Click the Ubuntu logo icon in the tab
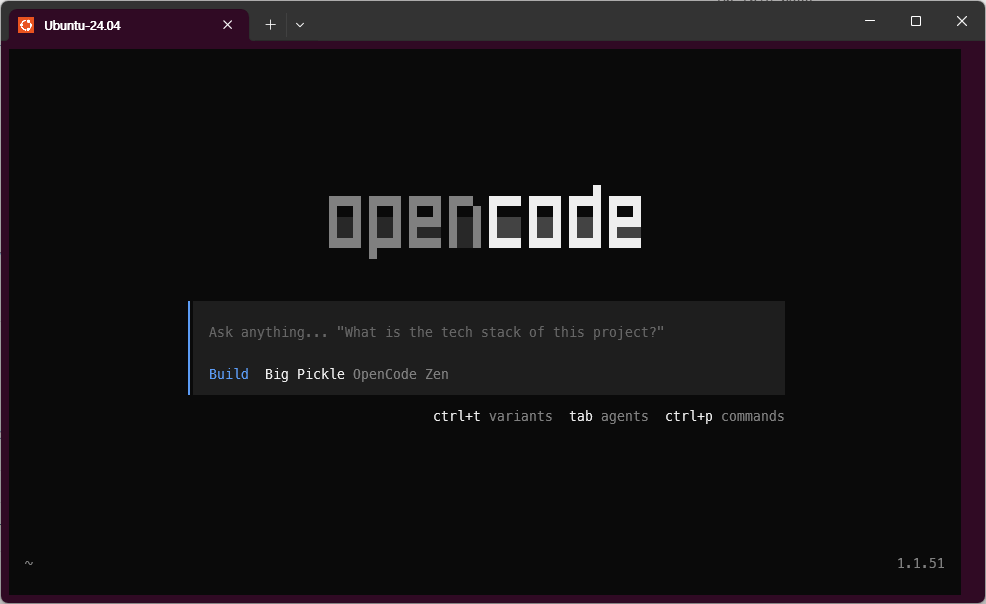Screen dimensions: 986x604 tap(26, 25)
